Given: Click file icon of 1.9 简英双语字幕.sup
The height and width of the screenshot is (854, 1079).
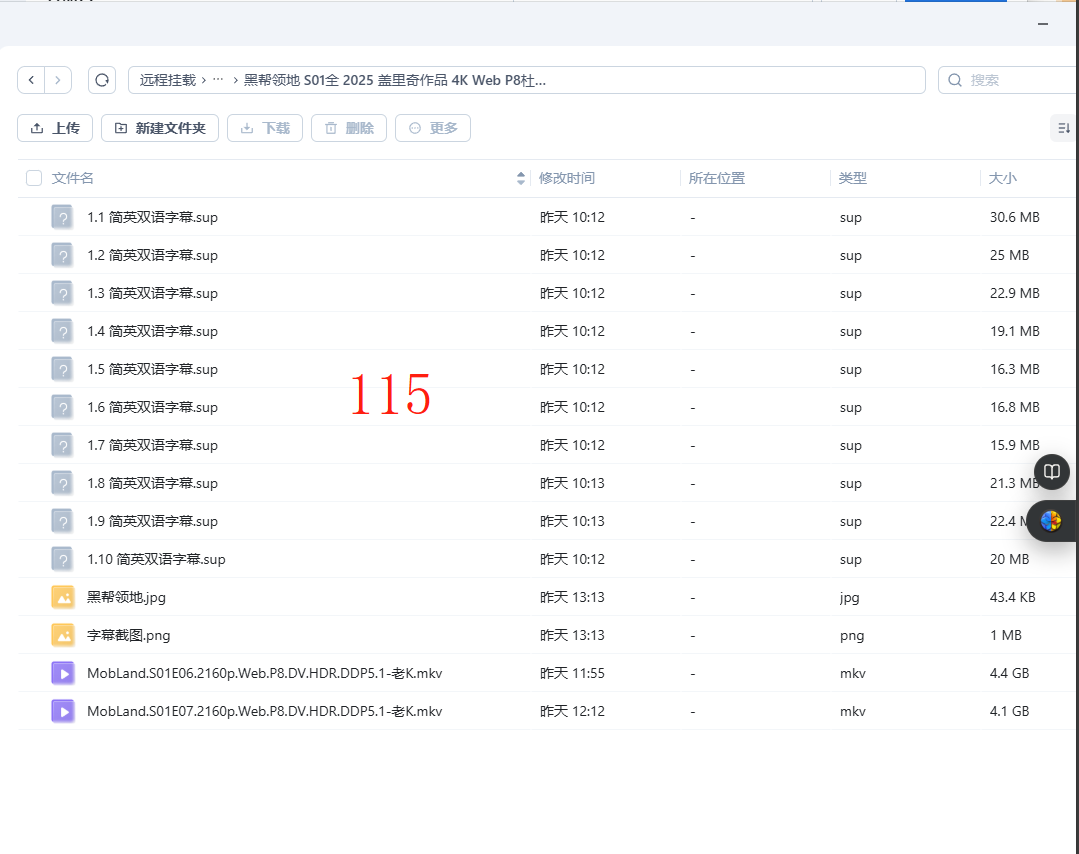Looking at the screenshot, I should coord(63,521).
